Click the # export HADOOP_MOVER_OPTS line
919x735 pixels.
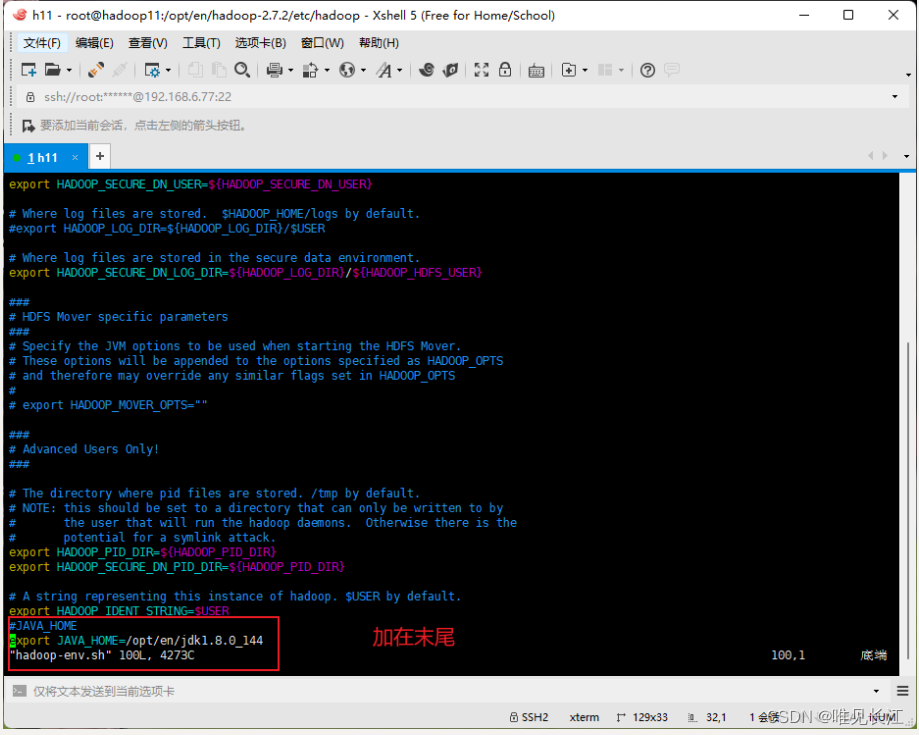108,405
